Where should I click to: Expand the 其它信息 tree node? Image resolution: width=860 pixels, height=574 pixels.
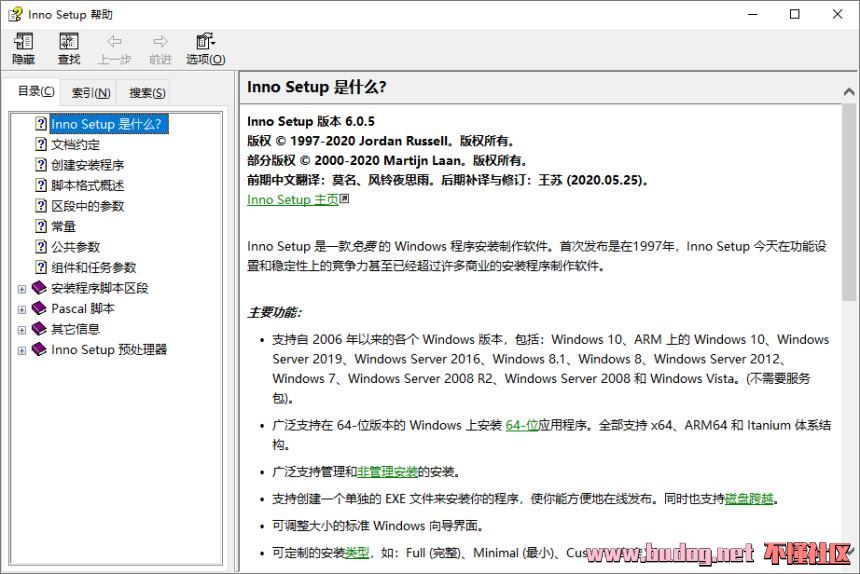pyautogui.click(x=22, y=329)
